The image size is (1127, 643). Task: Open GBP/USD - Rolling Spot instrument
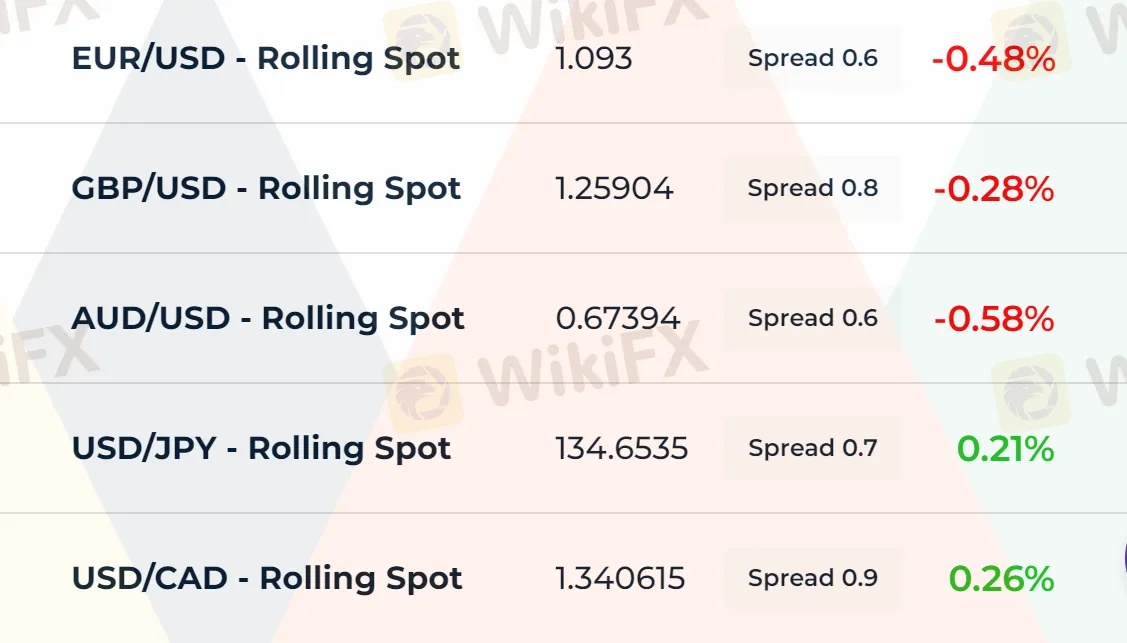coord(266,188)
